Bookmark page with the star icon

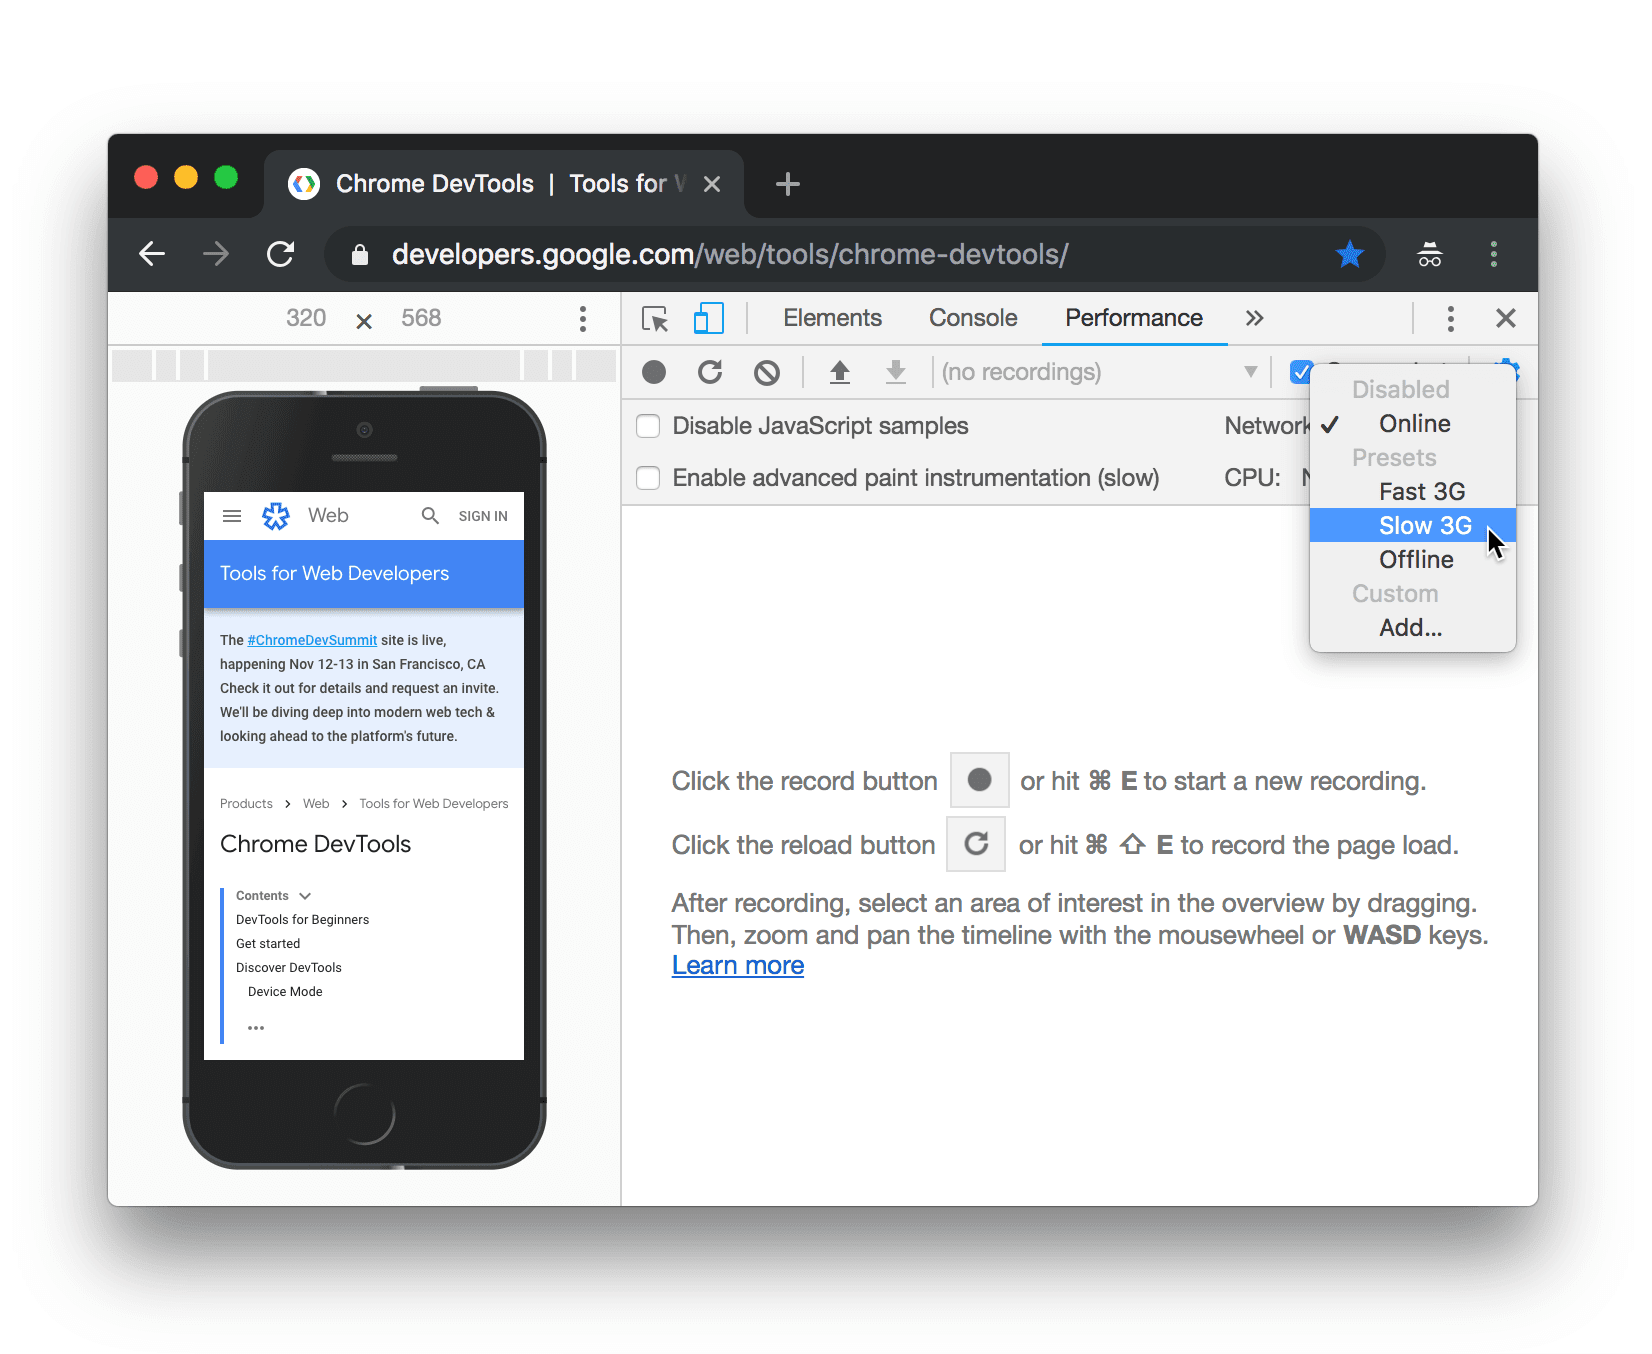(1349, 255)
